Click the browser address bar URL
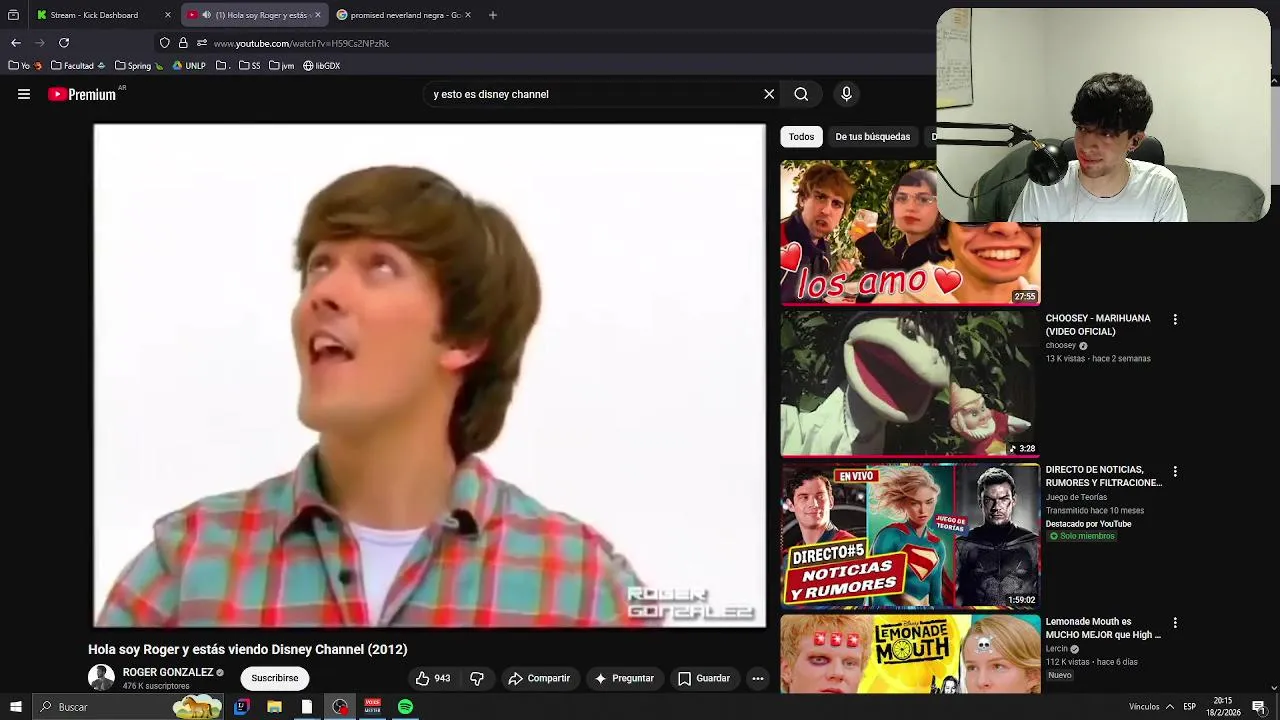The image size is (1280, 720). click(x=301, y=43)
